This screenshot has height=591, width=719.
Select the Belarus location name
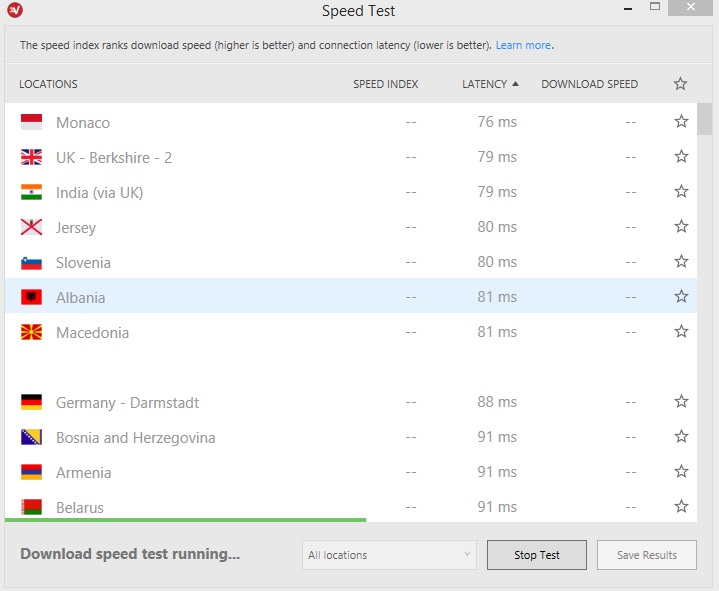[x=80, y=508]
